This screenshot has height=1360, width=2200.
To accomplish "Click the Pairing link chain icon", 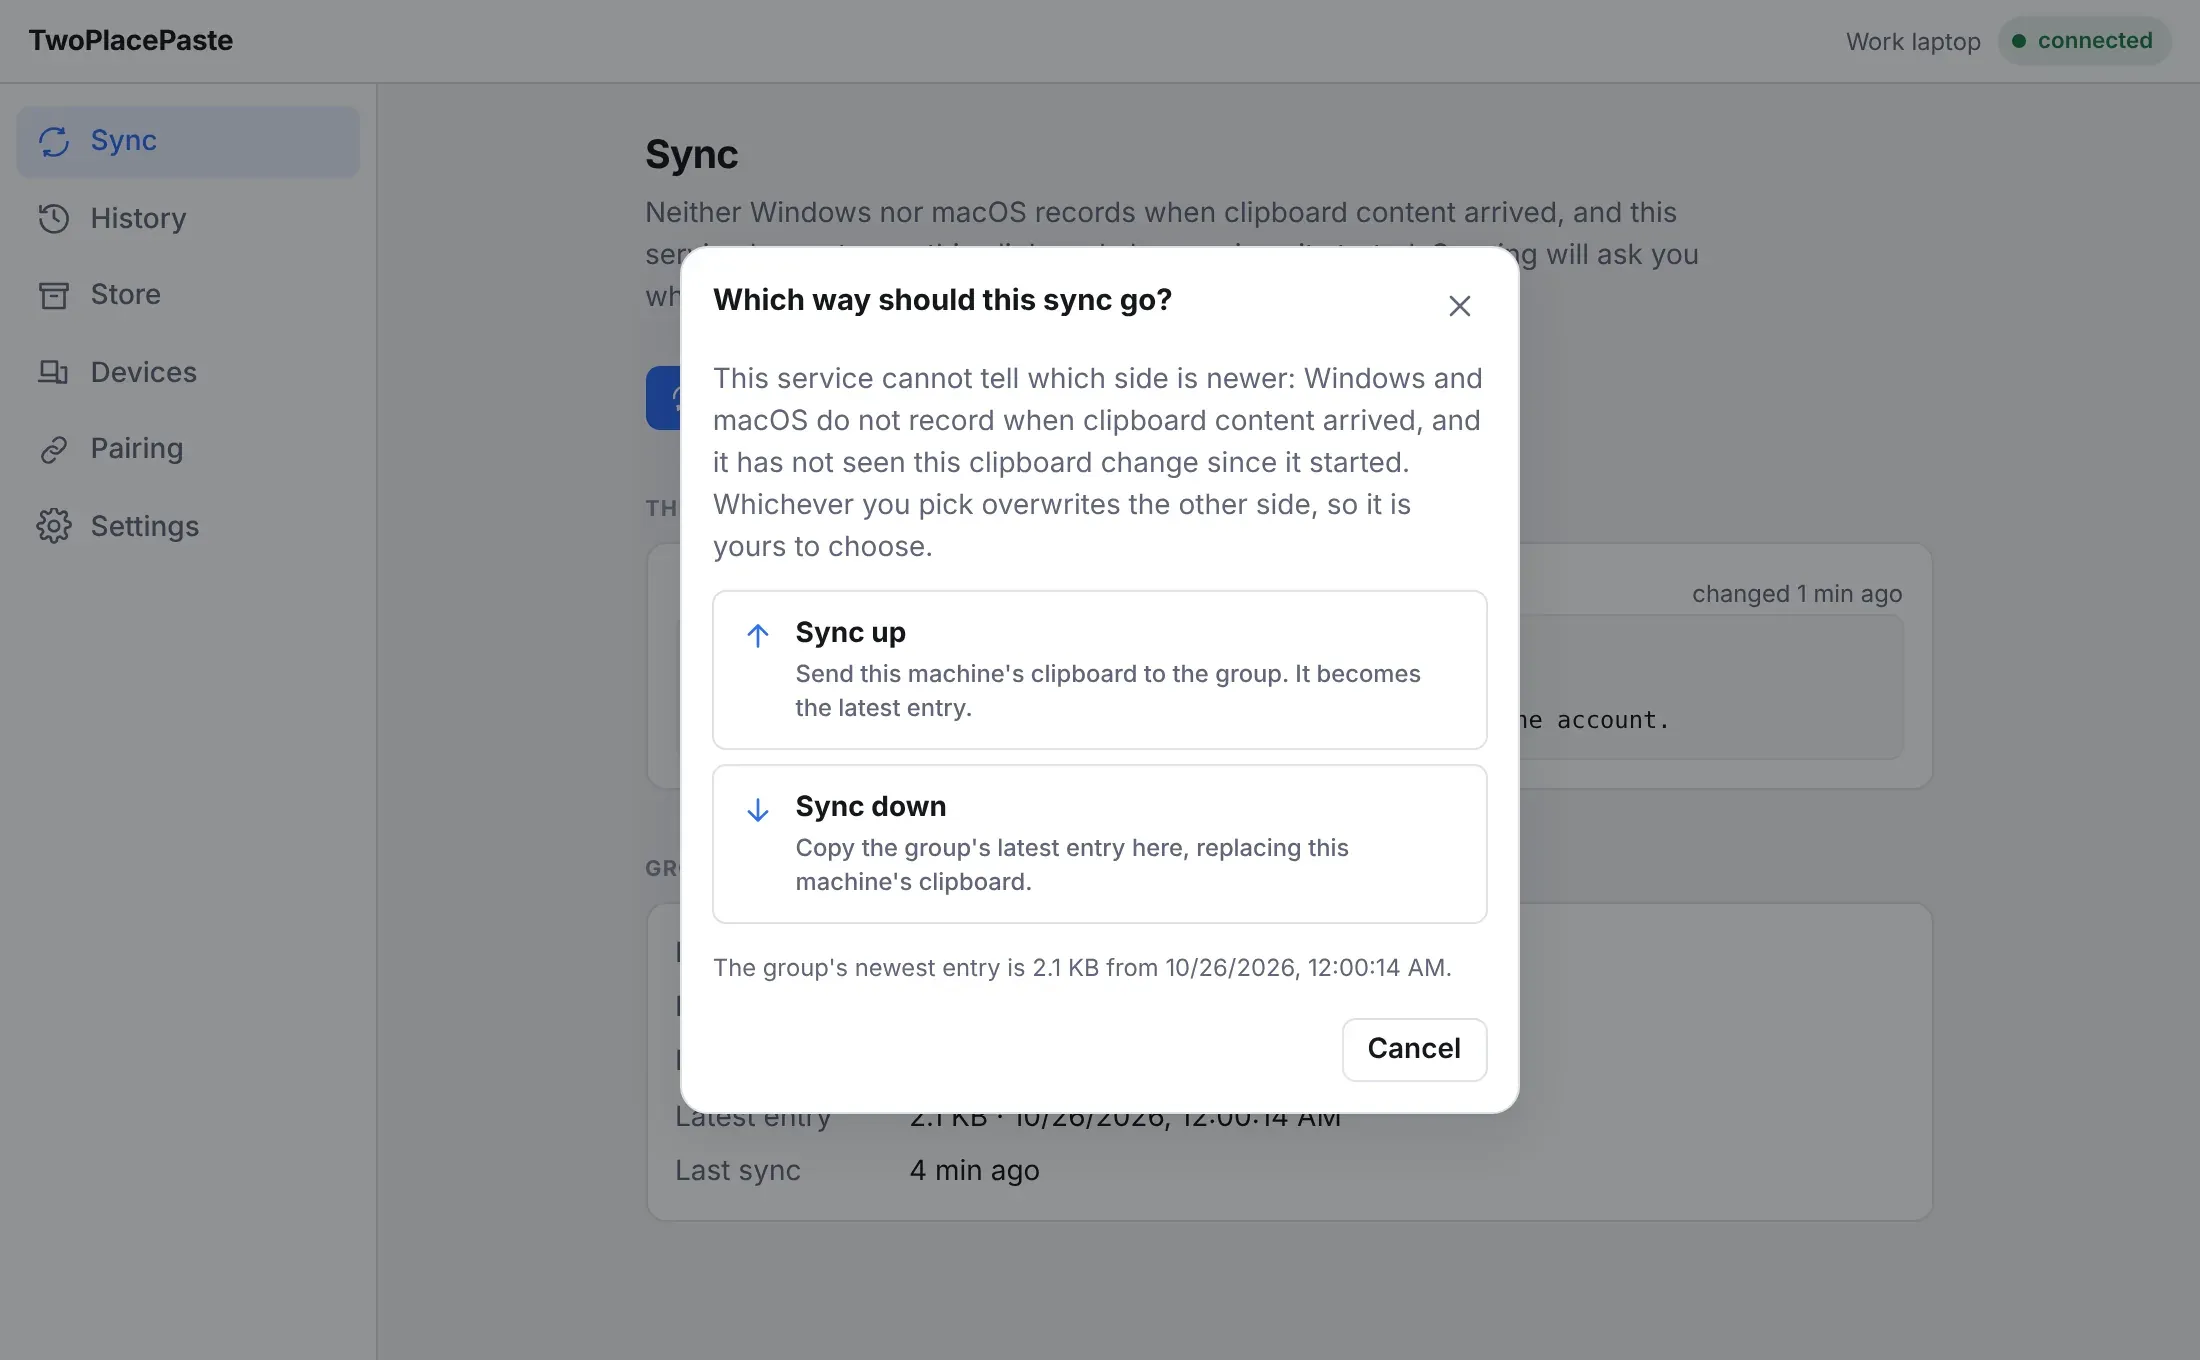I will pyautogui.click(x=54, y=449).
